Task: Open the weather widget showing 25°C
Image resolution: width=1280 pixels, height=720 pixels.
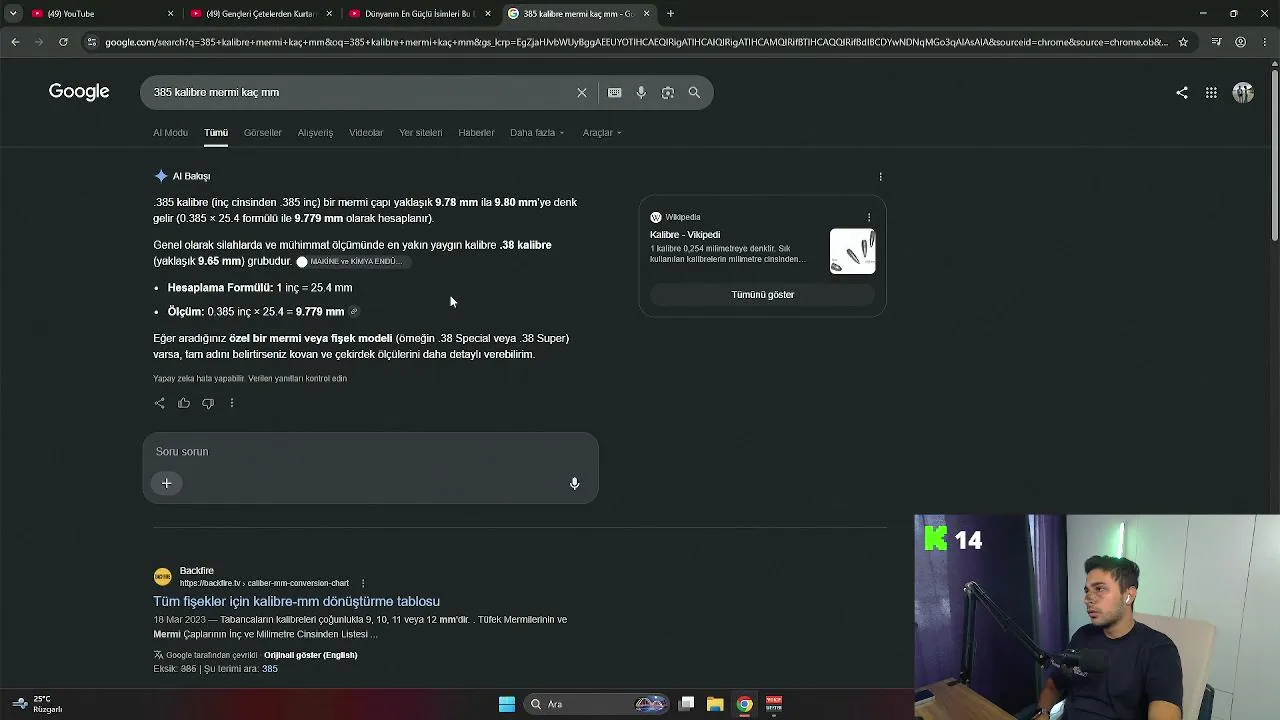Action: (37, 705)
